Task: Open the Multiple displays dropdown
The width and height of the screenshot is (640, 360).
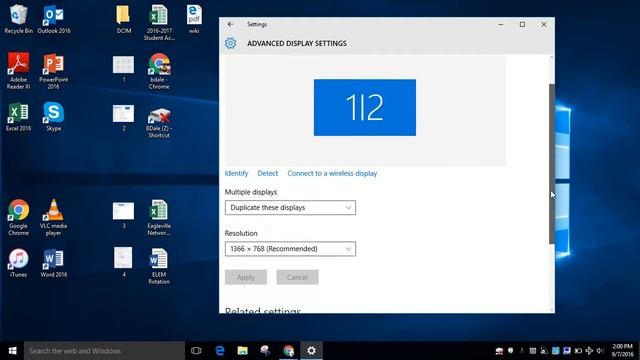Action: (x=290, y=208)
